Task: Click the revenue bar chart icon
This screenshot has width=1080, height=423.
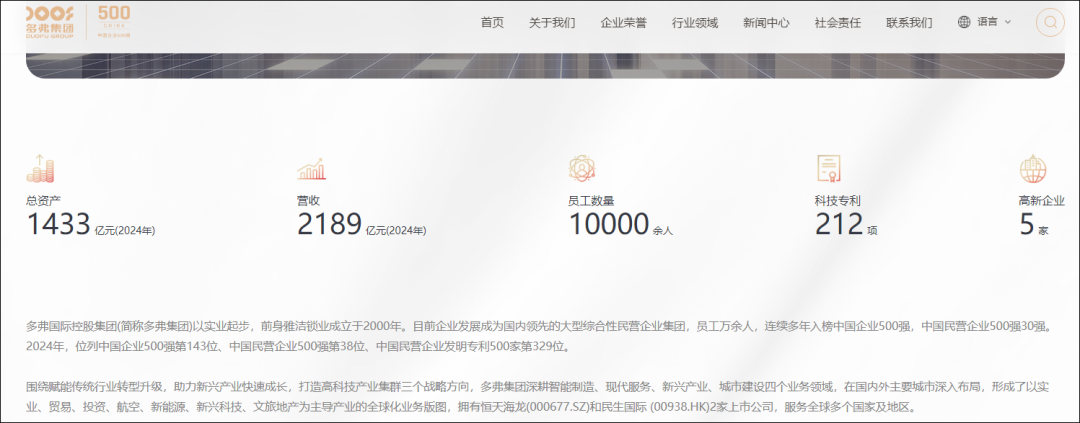Action: [x=311, y=169]
